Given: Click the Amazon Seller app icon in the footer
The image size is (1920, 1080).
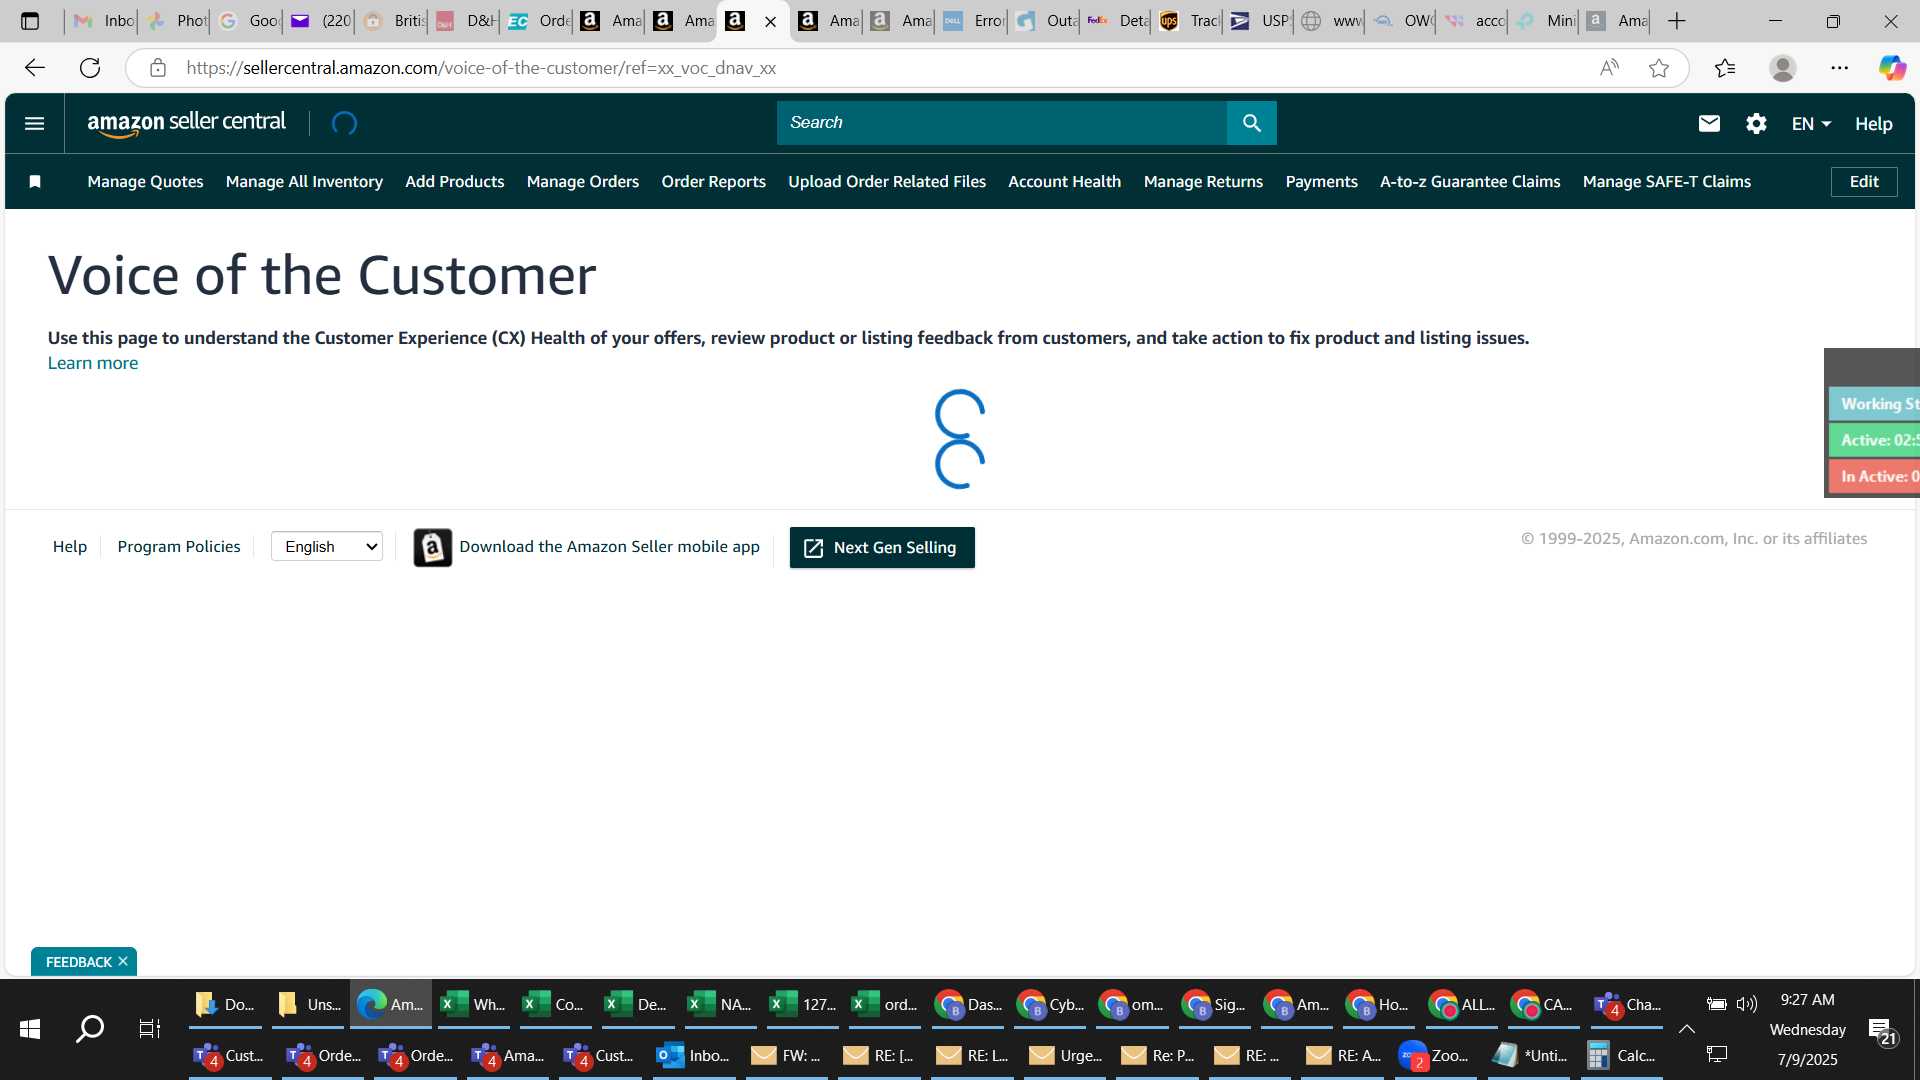Looking at the screenshot, I should [x=433, y=547].
